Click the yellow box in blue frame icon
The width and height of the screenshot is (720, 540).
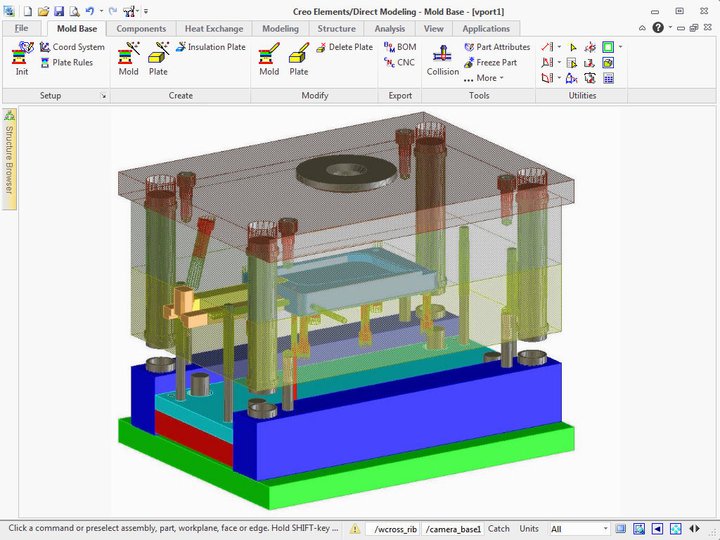(x=608, y=62)
